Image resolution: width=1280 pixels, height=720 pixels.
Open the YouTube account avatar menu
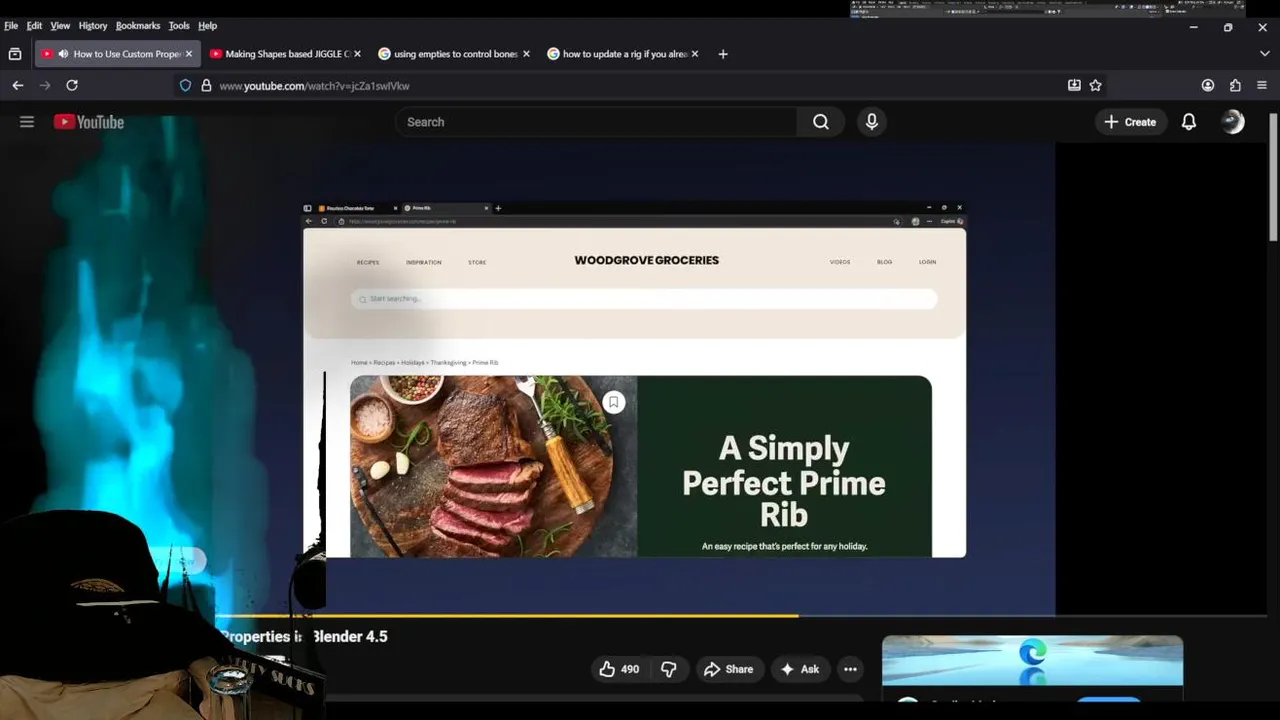(1233, 122)
